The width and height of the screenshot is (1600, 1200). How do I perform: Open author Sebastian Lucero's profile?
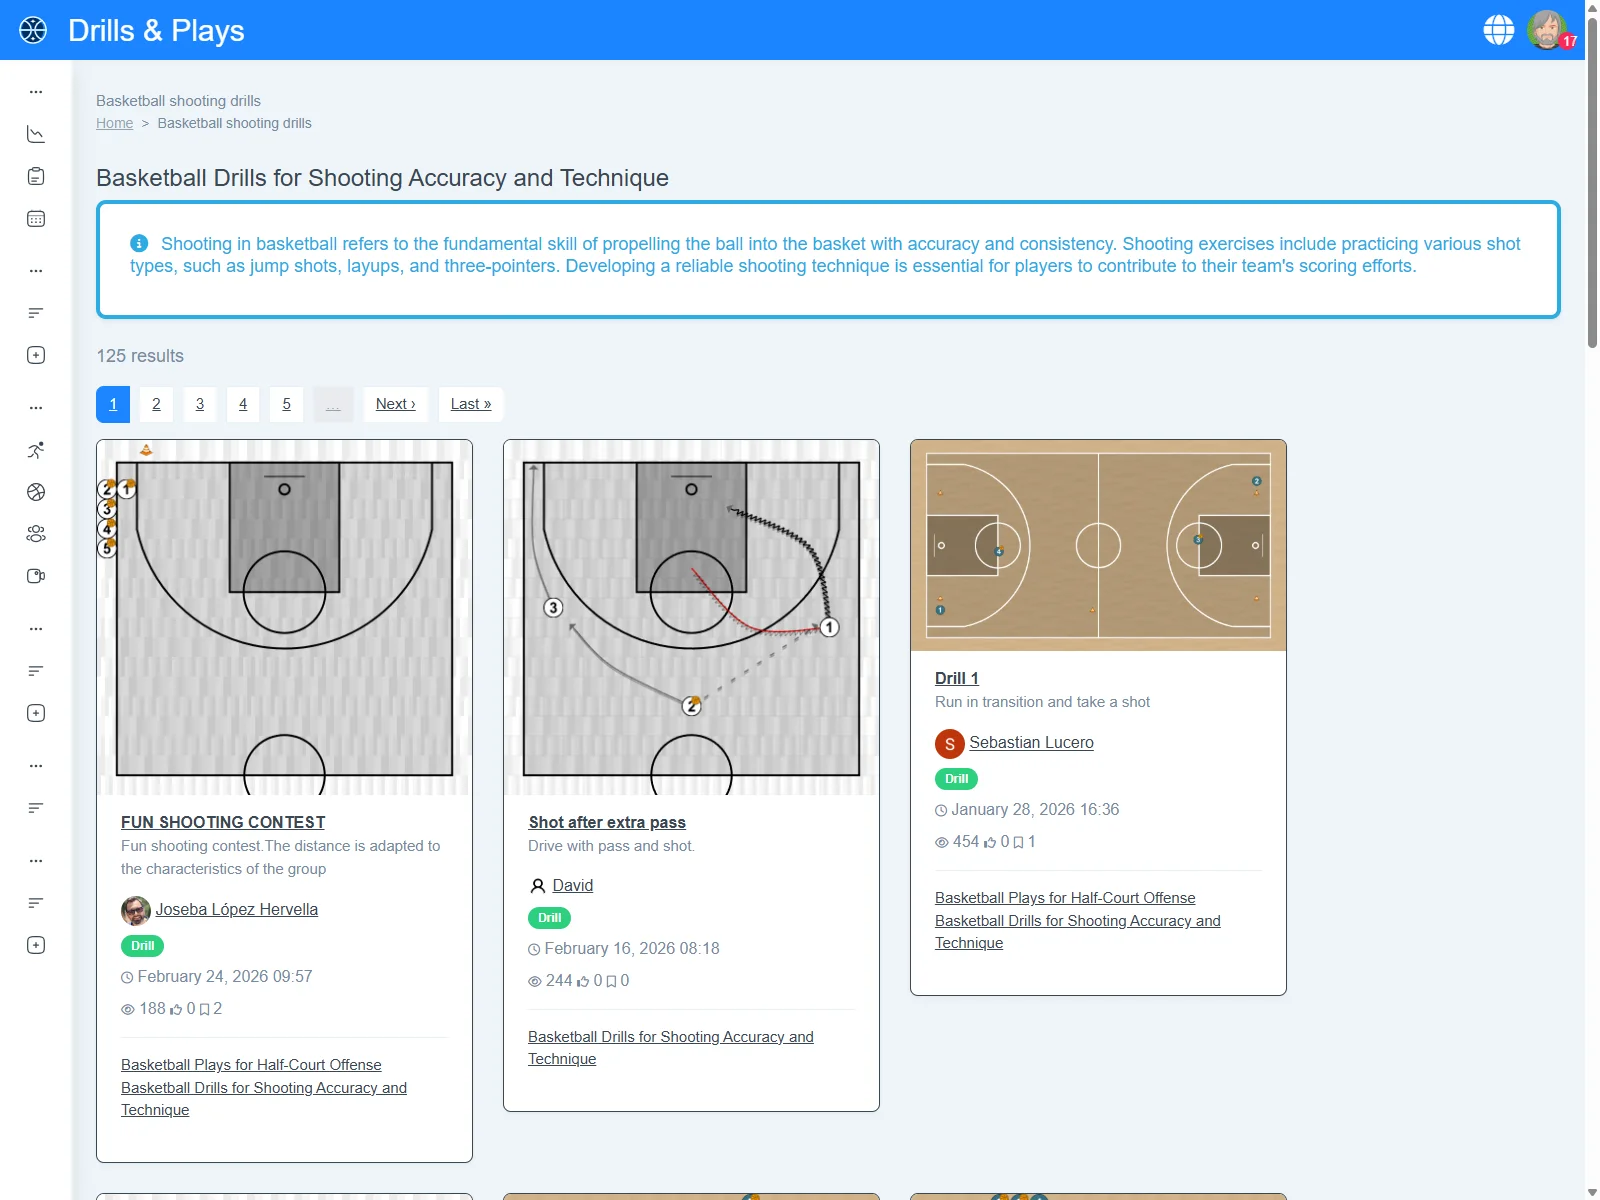(x=1031, y=743)
